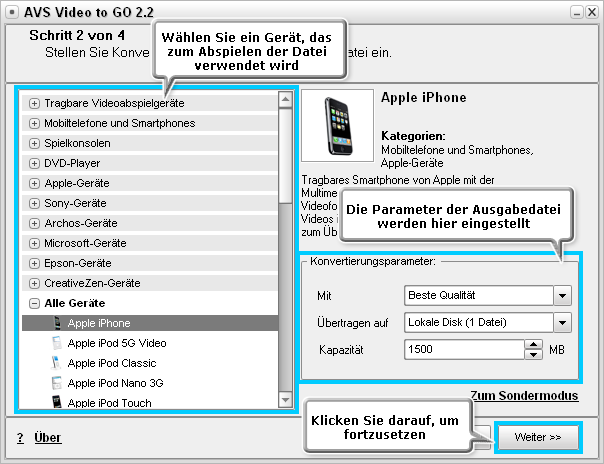
Task: Click the Lokale Disk (1 Datei) combo field
Action: point(479,323)
